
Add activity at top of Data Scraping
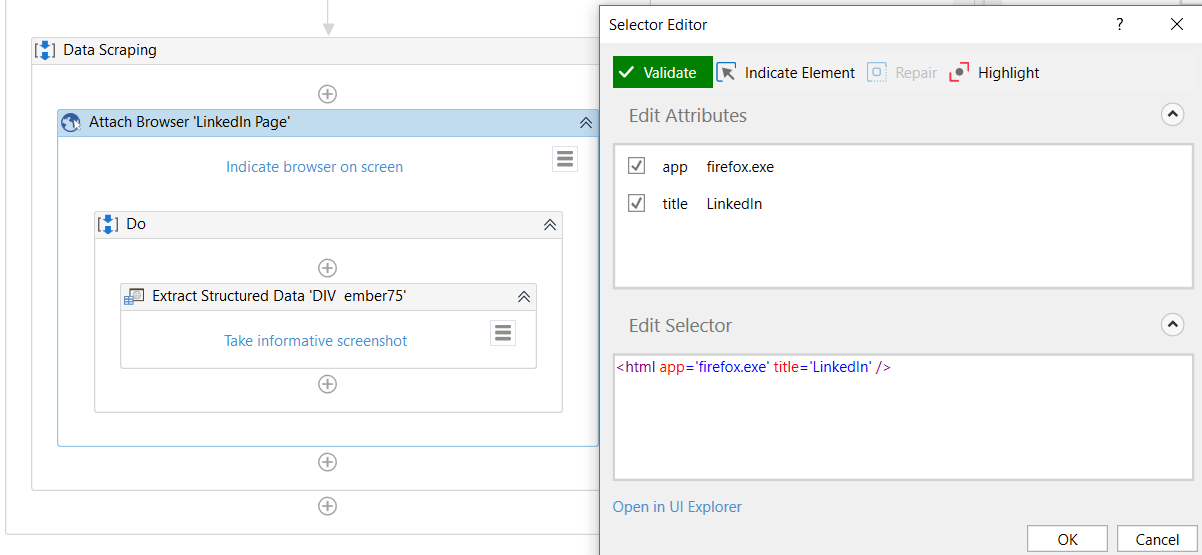click(327, 94)
